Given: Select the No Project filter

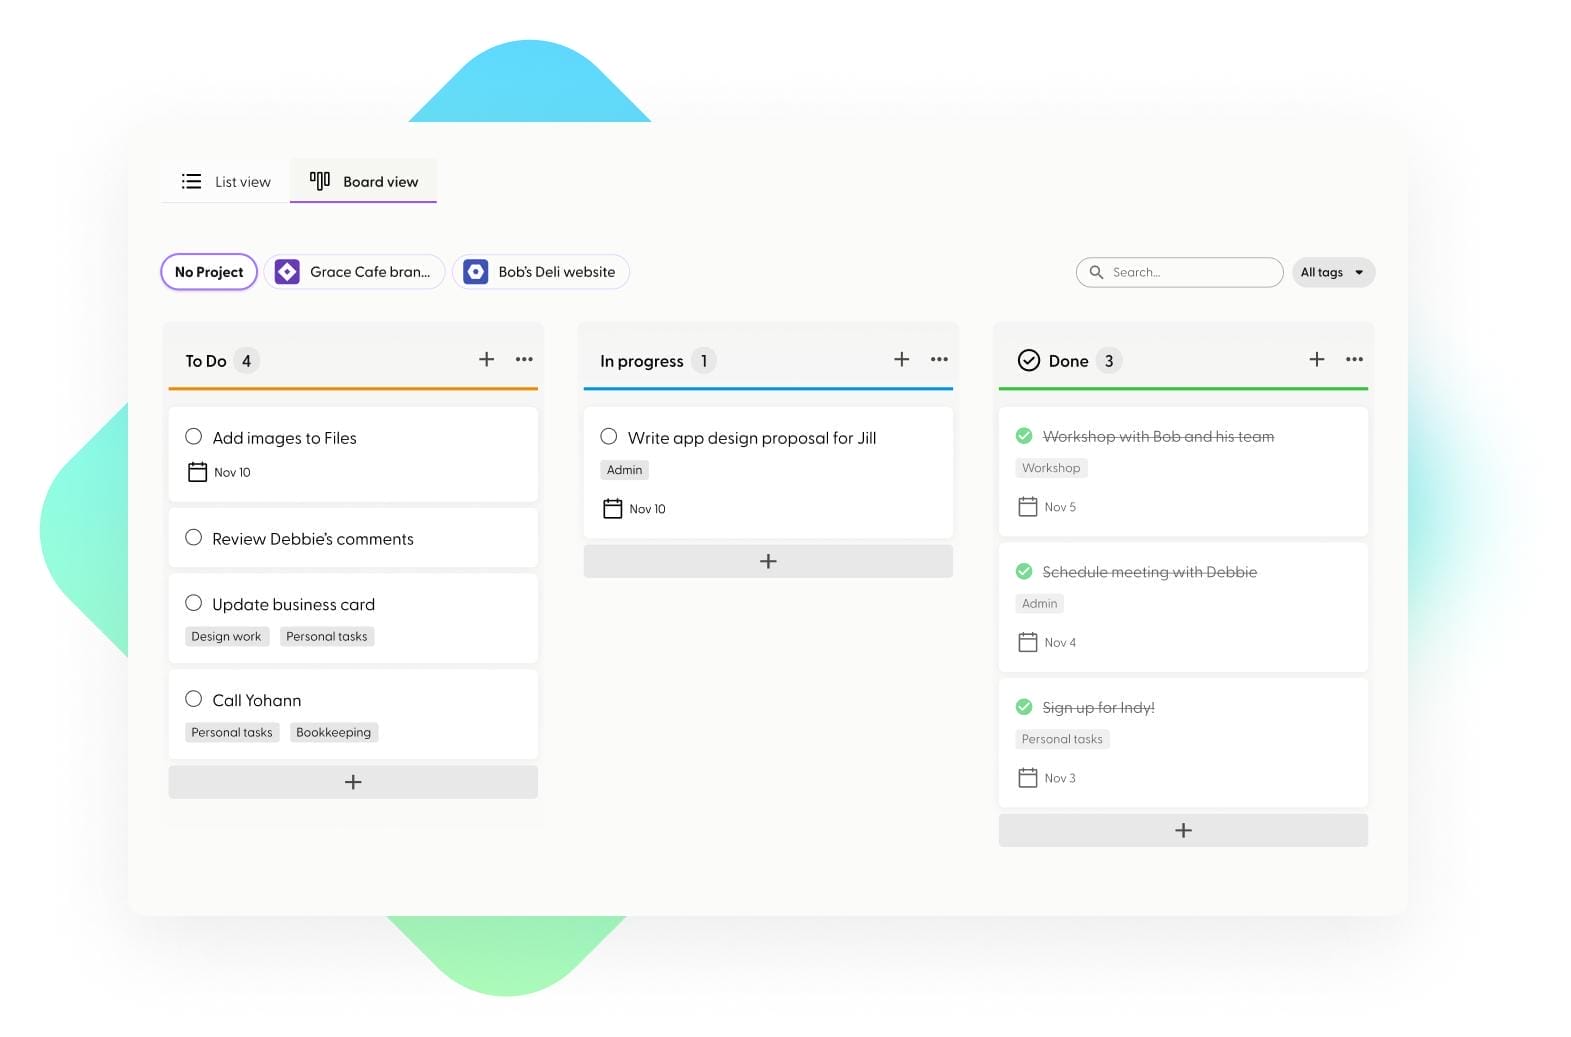Looking at the screenshot, I should click(x=209, y=272).
